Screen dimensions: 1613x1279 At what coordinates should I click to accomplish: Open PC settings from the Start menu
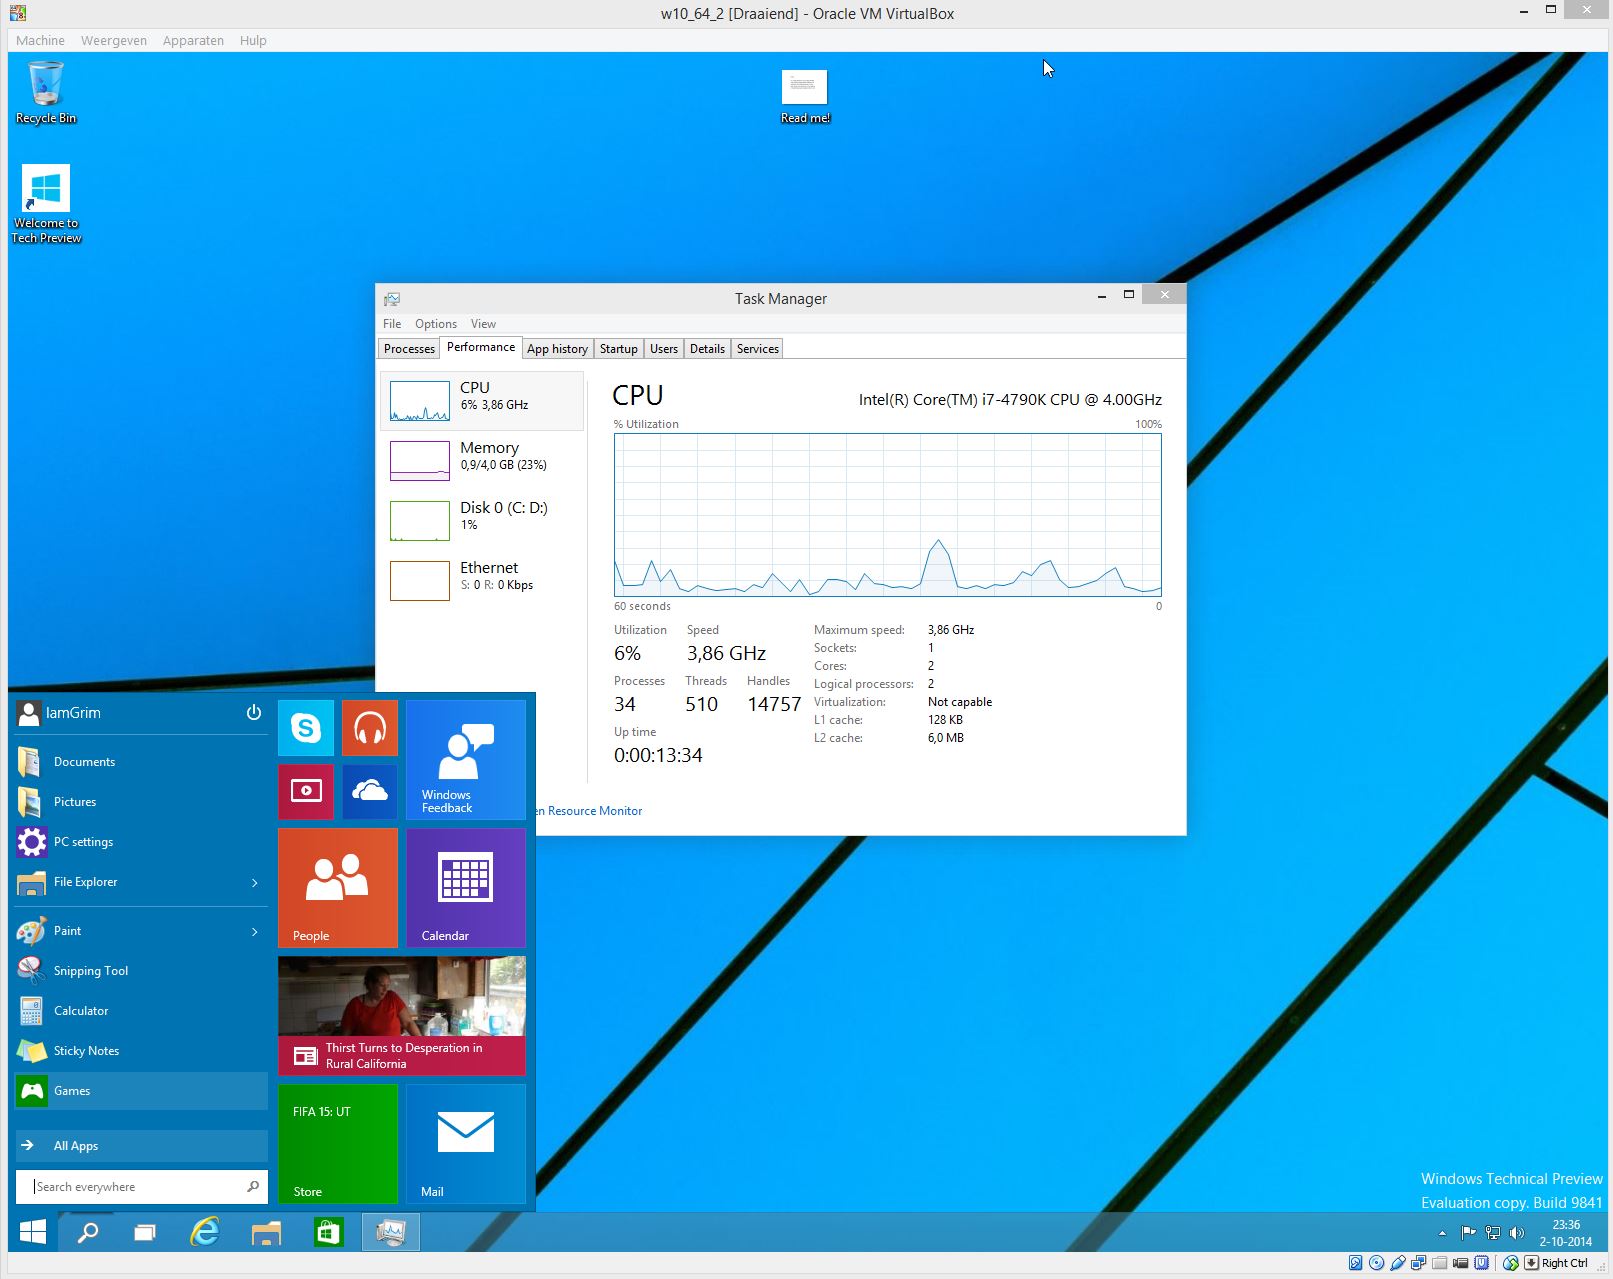[x=141, y=842]
